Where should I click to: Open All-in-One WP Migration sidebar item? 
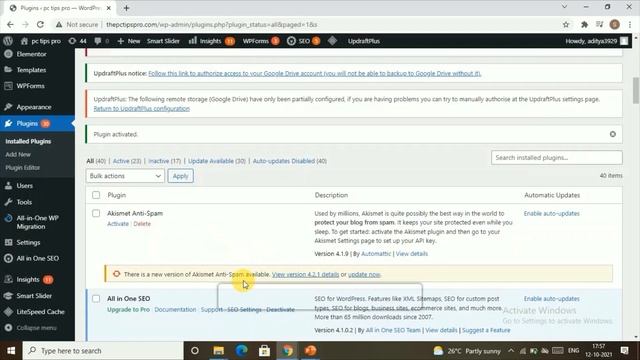point(37,222)
